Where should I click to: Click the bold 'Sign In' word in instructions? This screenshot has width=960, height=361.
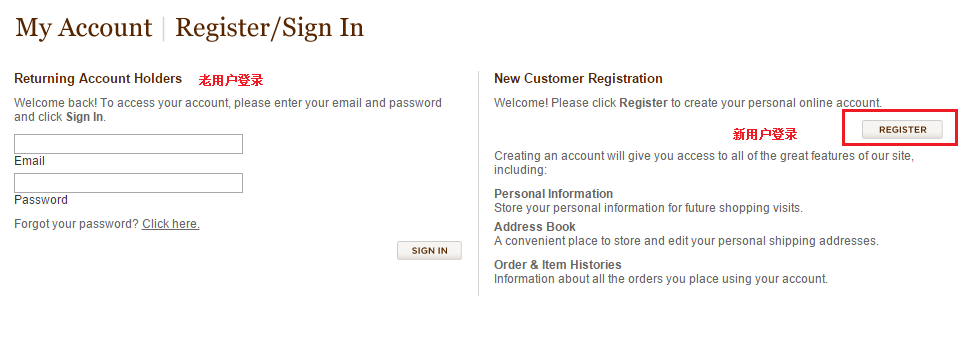click(x=84, y=117)
